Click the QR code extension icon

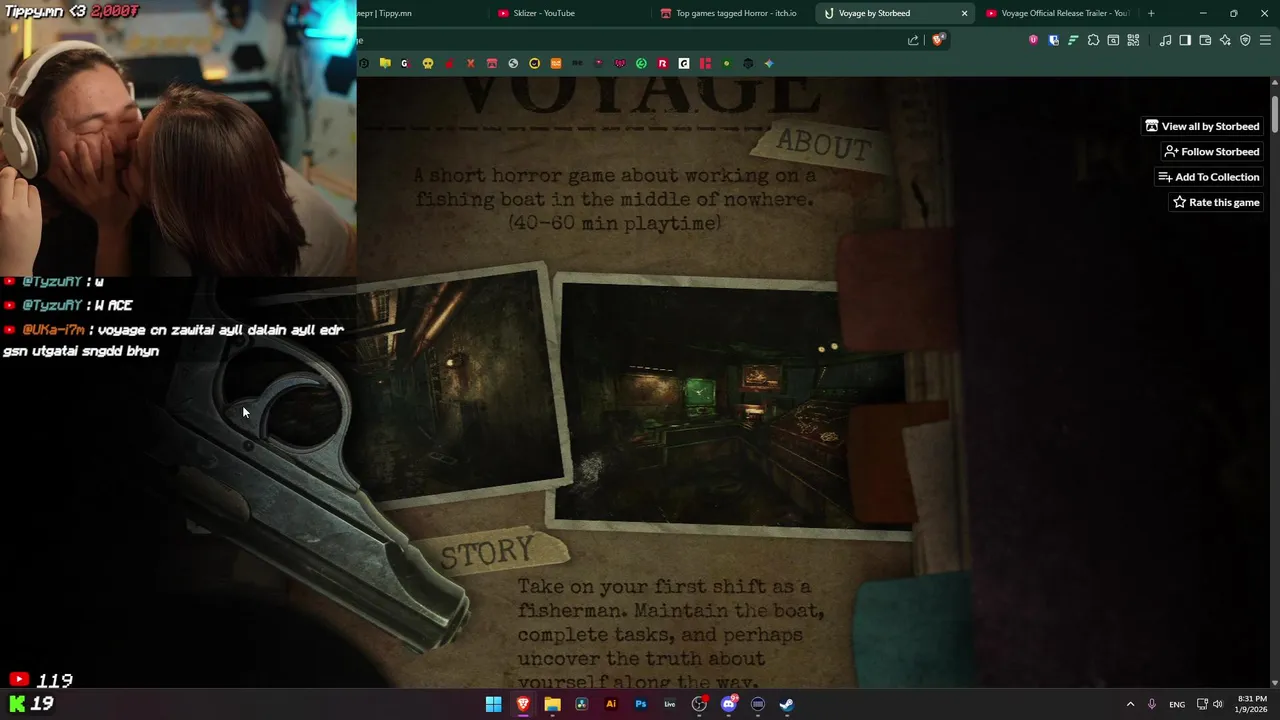[x=1133, y=40]
